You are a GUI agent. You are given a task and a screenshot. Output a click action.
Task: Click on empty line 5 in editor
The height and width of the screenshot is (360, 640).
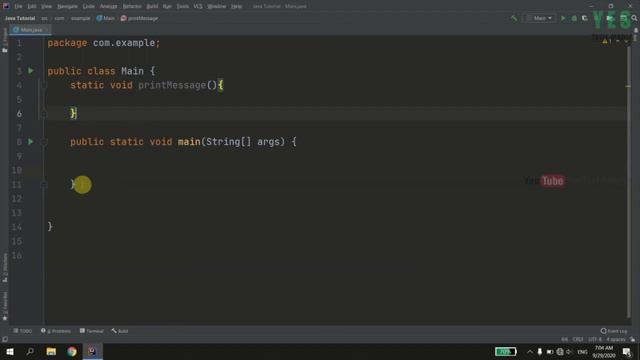tap(335, 100)
